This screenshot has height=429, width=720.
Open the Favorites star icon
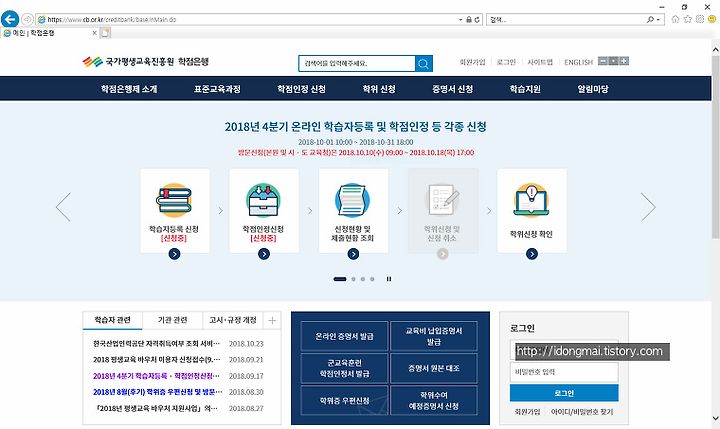click(x=687, y=19)
